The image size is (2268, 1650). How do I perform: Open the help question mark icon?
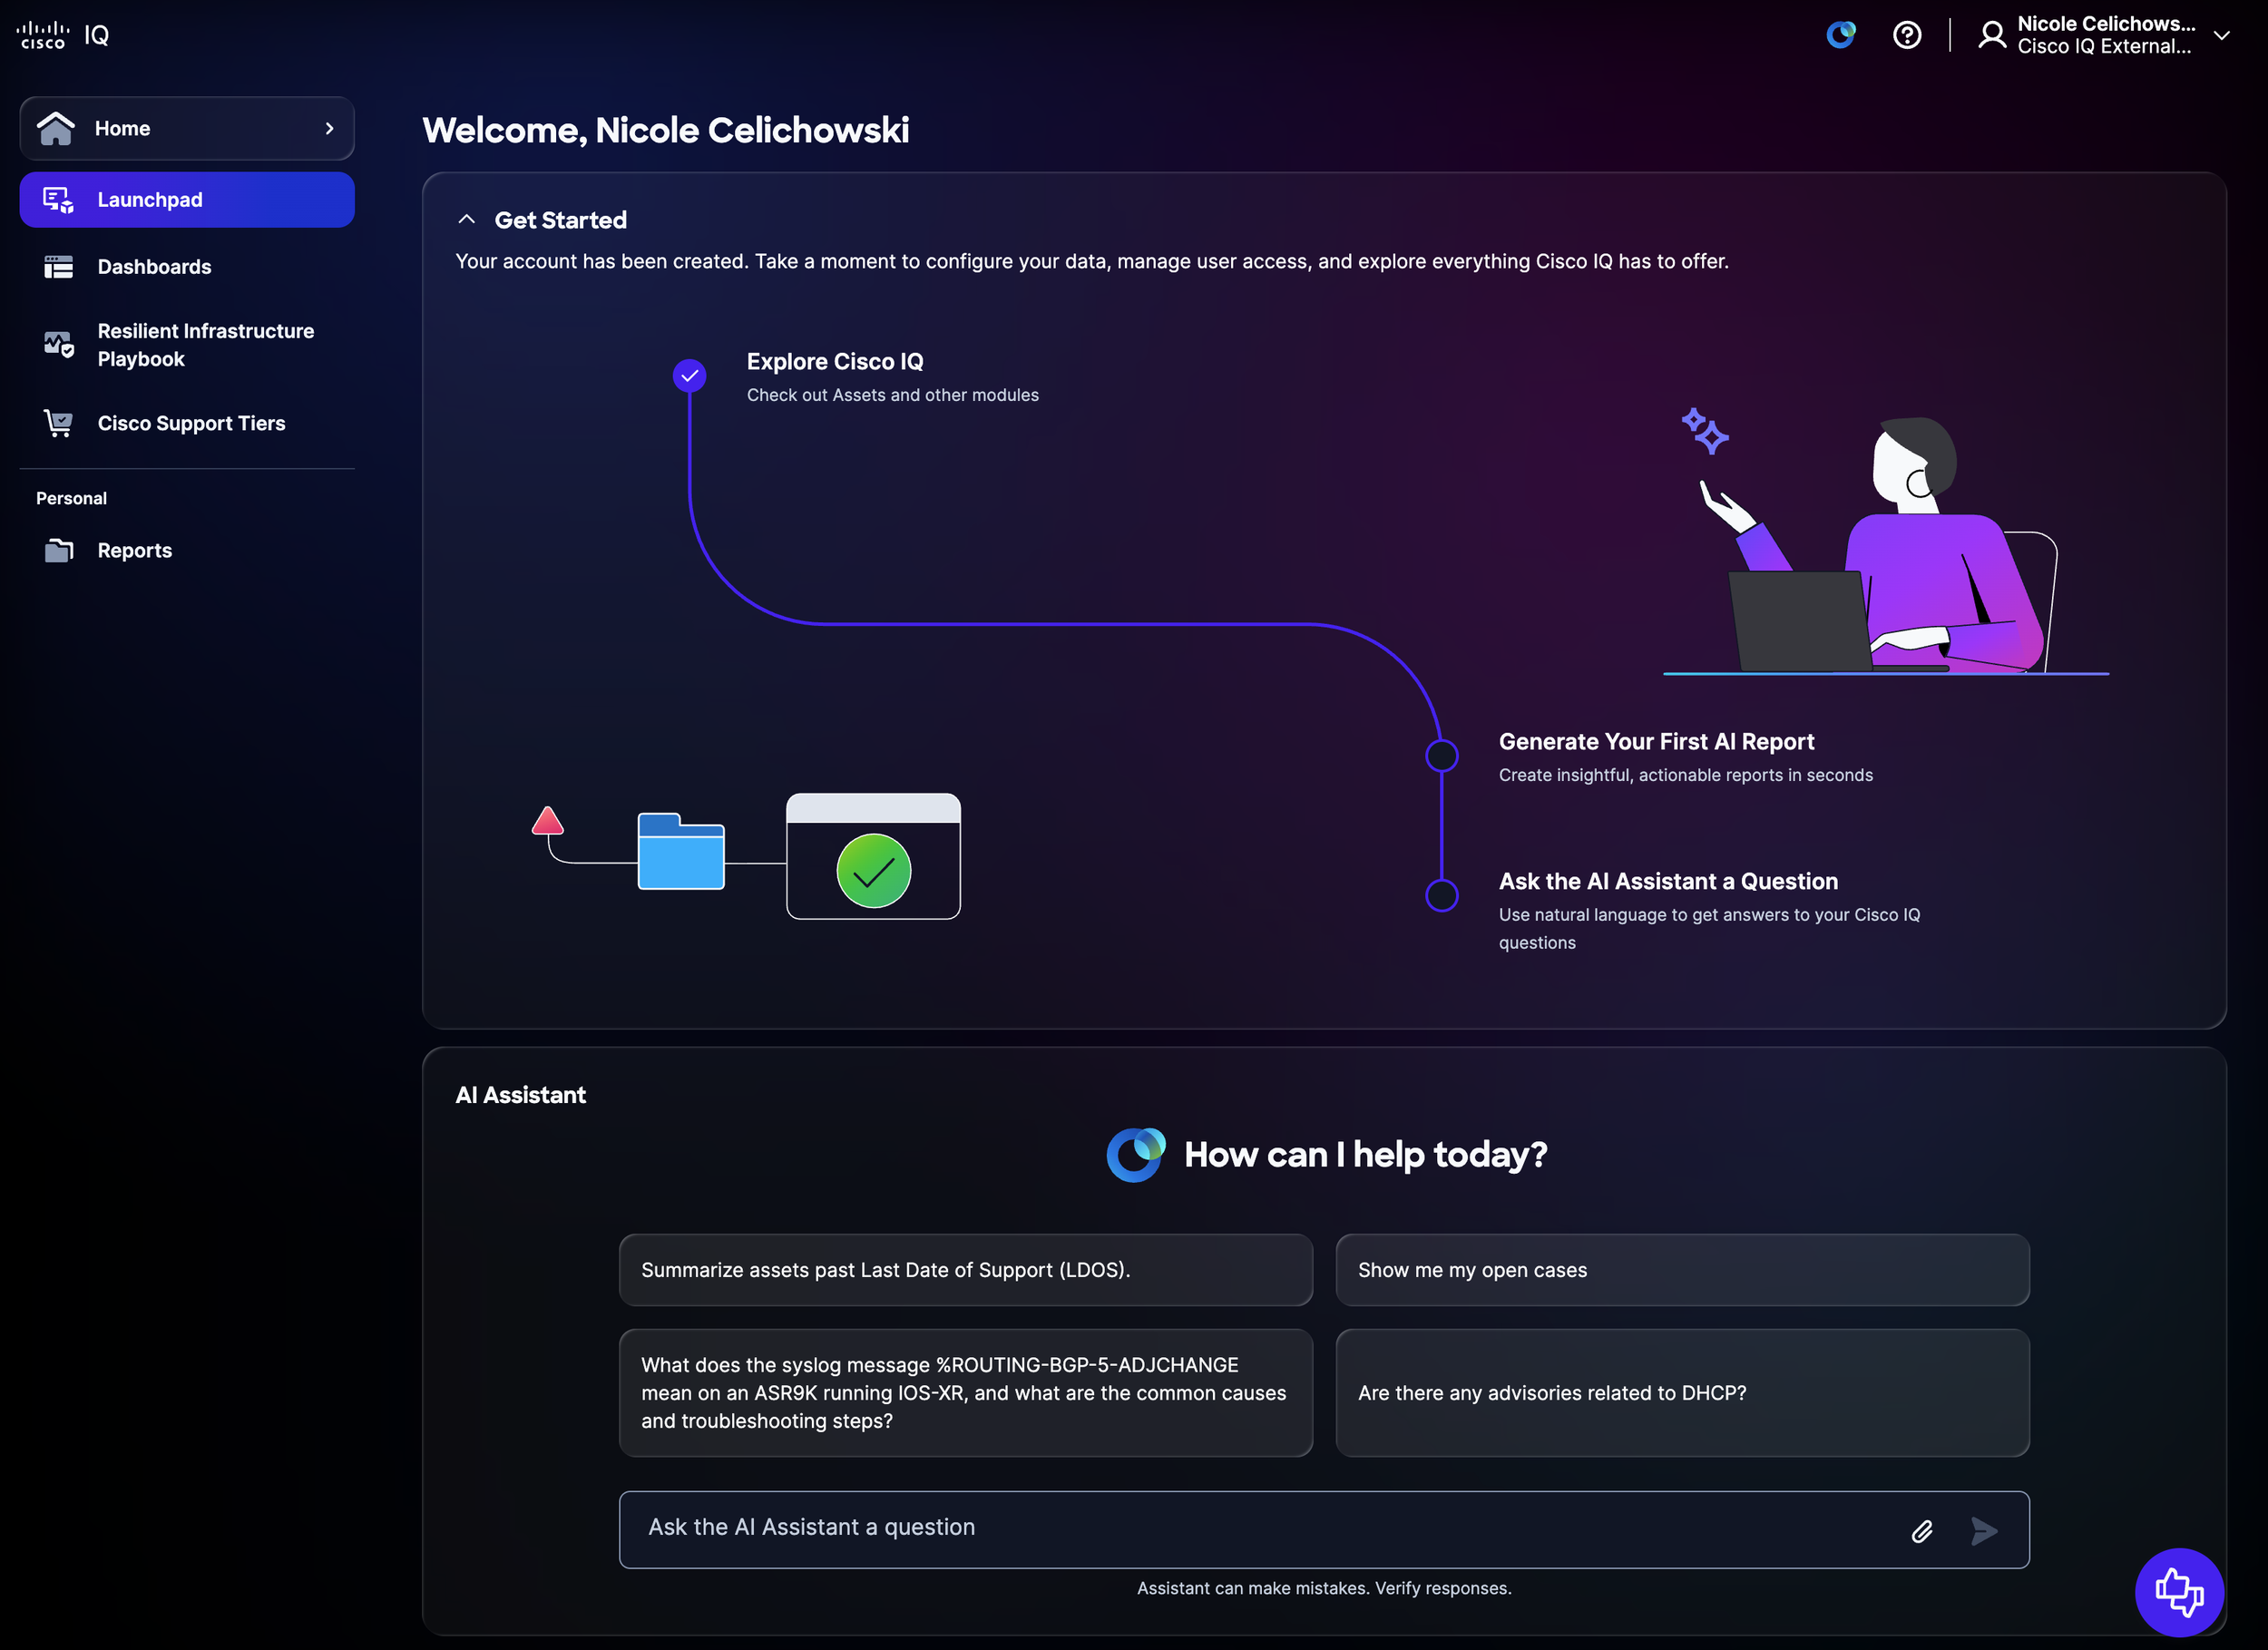1907,35
